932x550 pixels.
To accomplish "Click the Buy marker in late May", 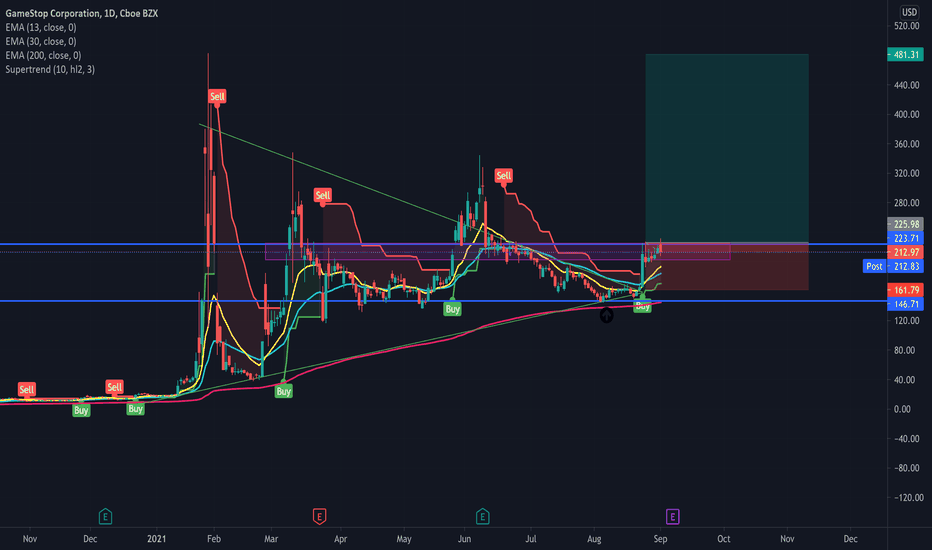I will pyautogui.click(x=452, y=309).
